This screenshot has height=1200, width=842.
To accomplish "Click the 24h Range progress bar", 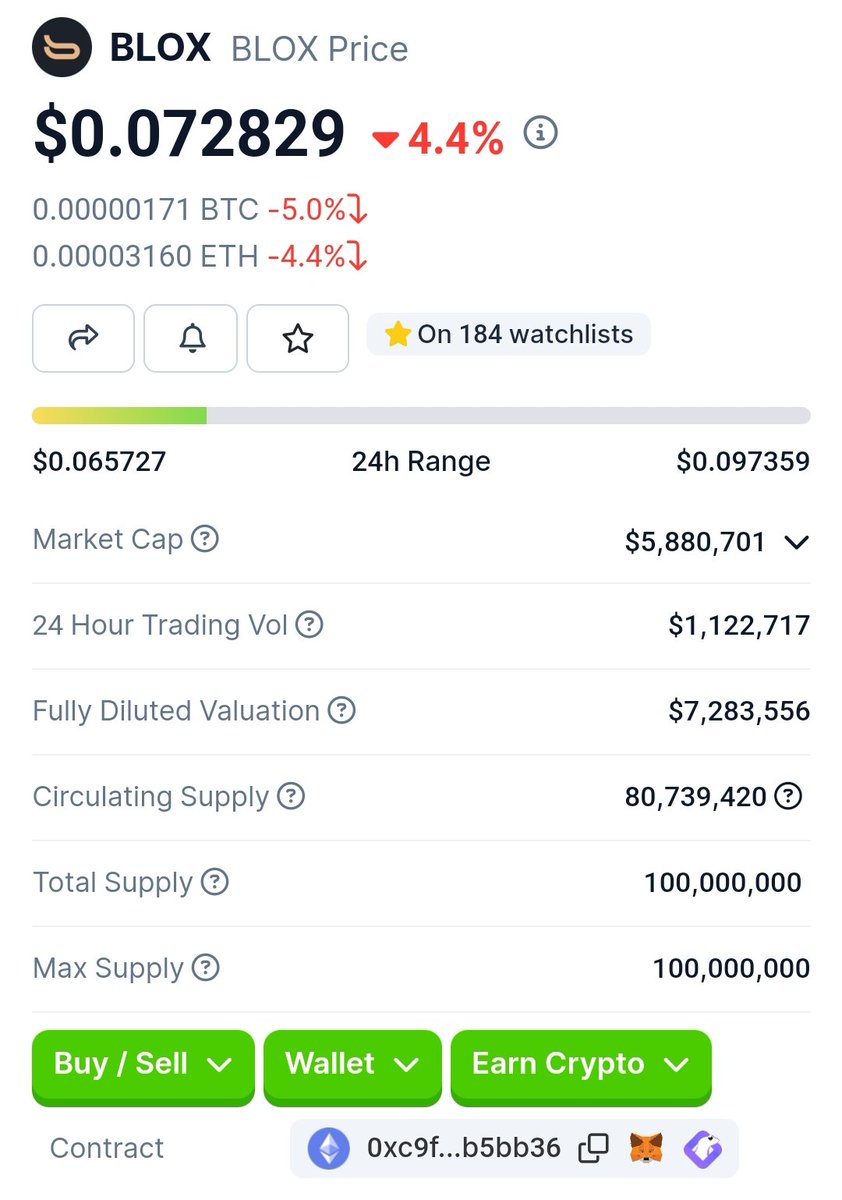I will tap(421, 416).
